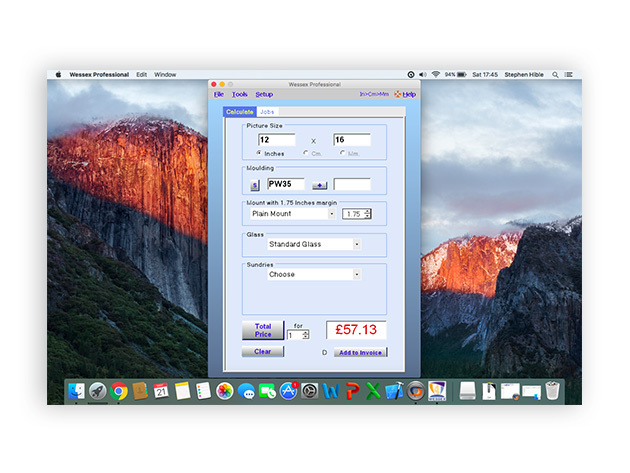Select the Inches radio button
Screen dimensions: 630x473
pos(259,153)
